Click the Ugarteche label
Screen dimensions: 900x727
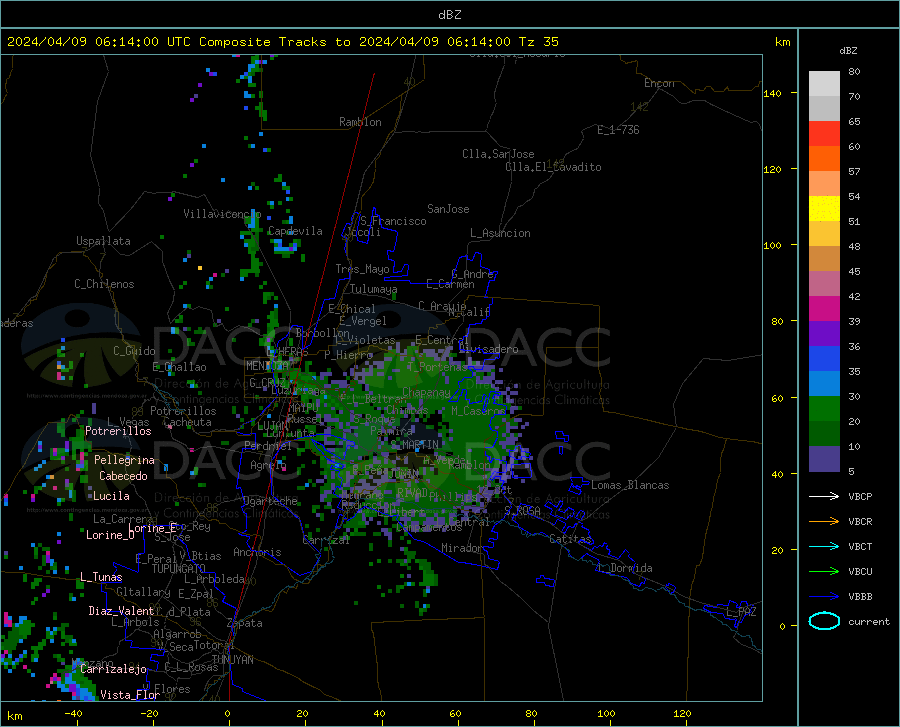tap(270, 501)
